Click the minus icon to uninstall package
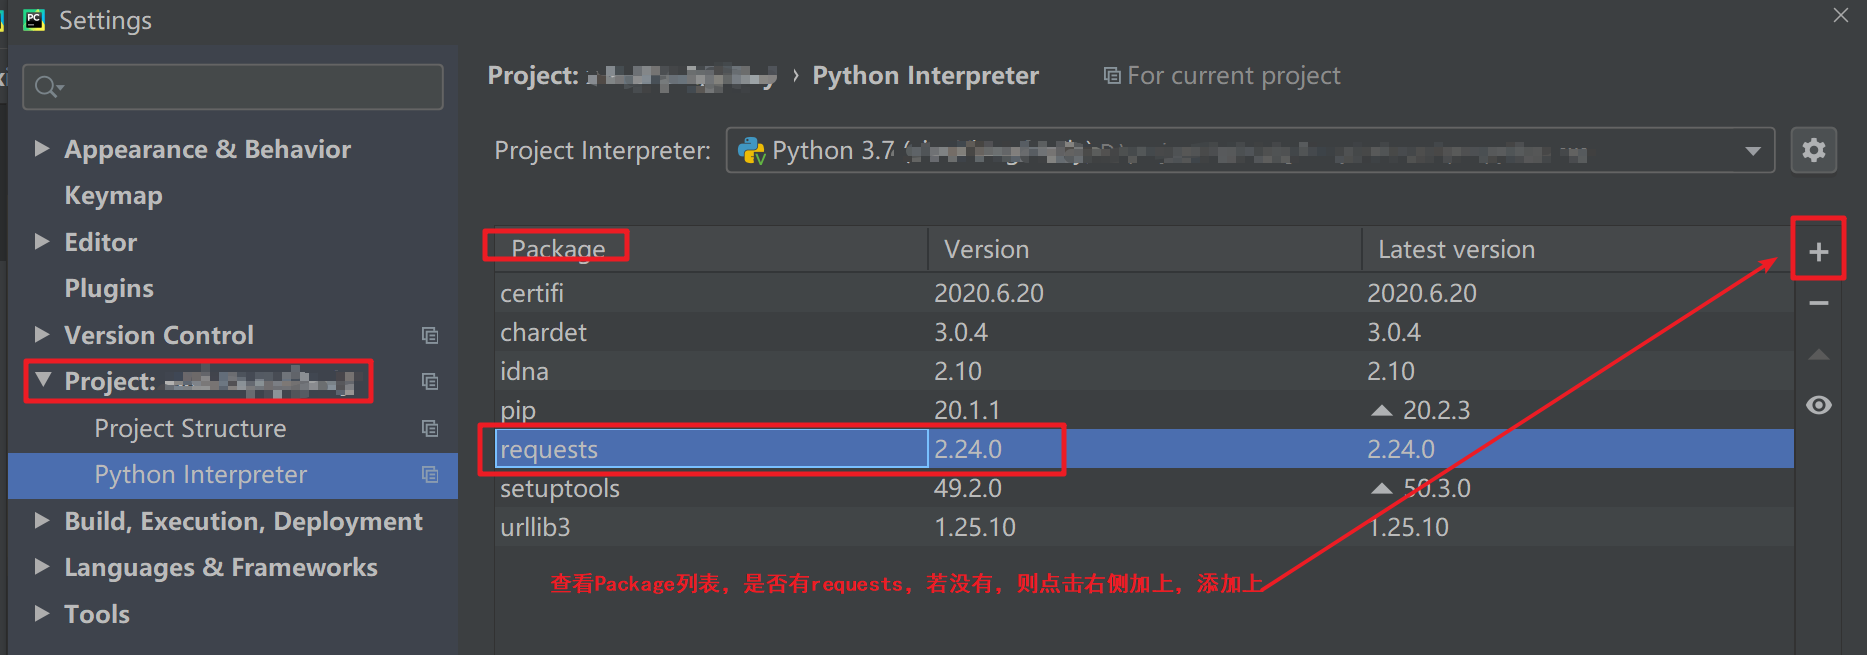Screen dimensions: 1867x655 1818,303
